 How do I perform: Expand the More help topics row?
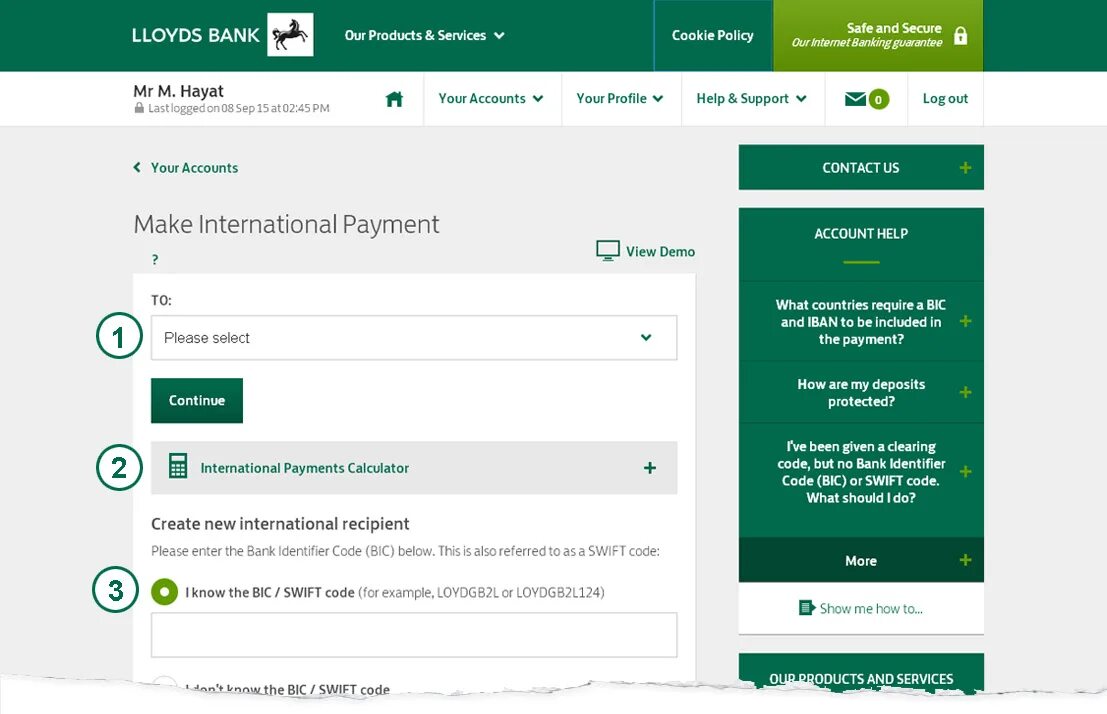(x=861, y=560)
